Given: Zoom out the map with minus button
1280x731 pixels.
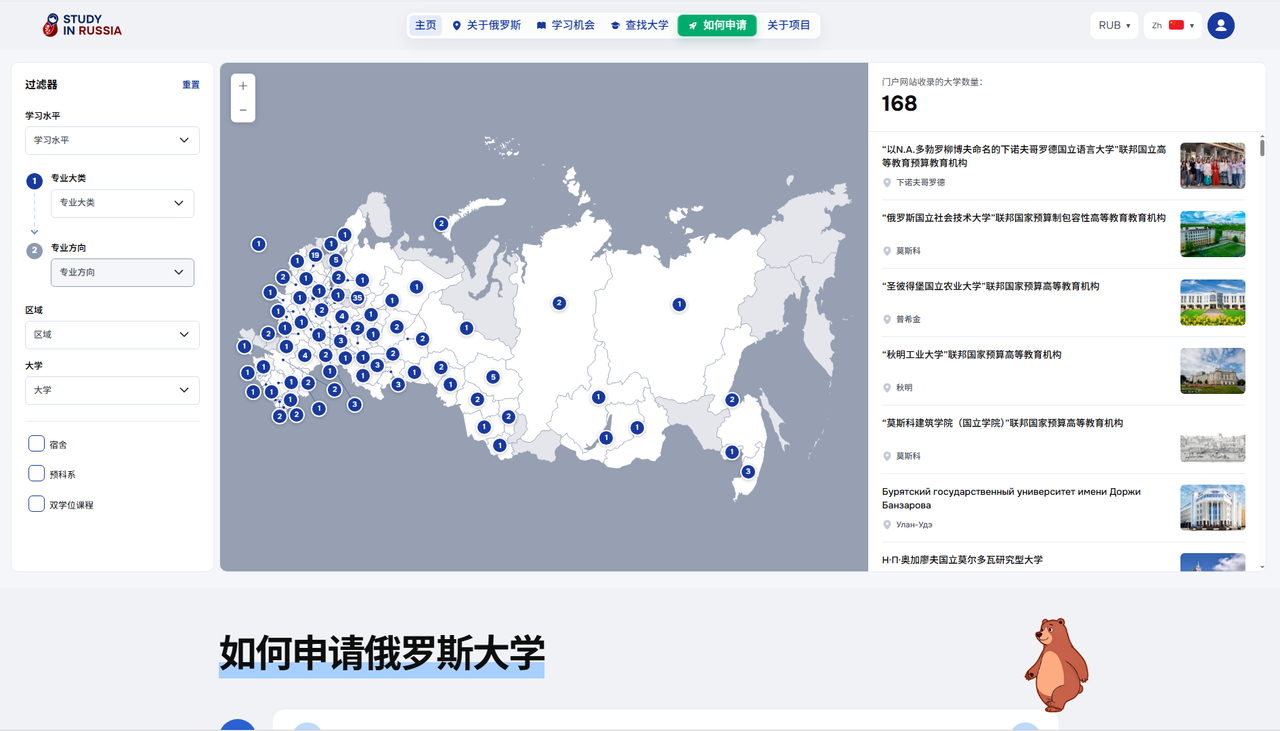Looking at the screenshot, I should coord(243,110).
